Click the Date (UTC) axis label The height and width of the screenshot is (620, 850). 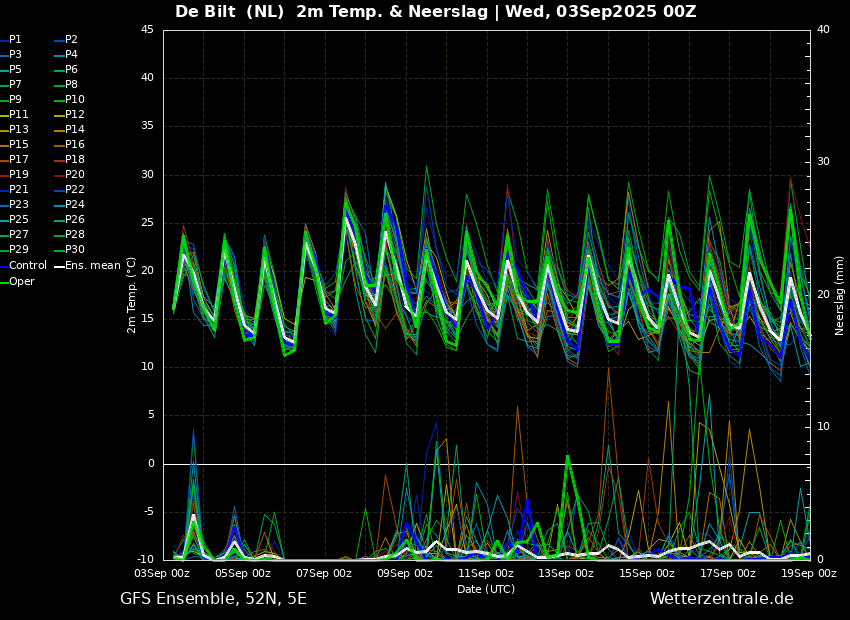click(x=486, y=590)
